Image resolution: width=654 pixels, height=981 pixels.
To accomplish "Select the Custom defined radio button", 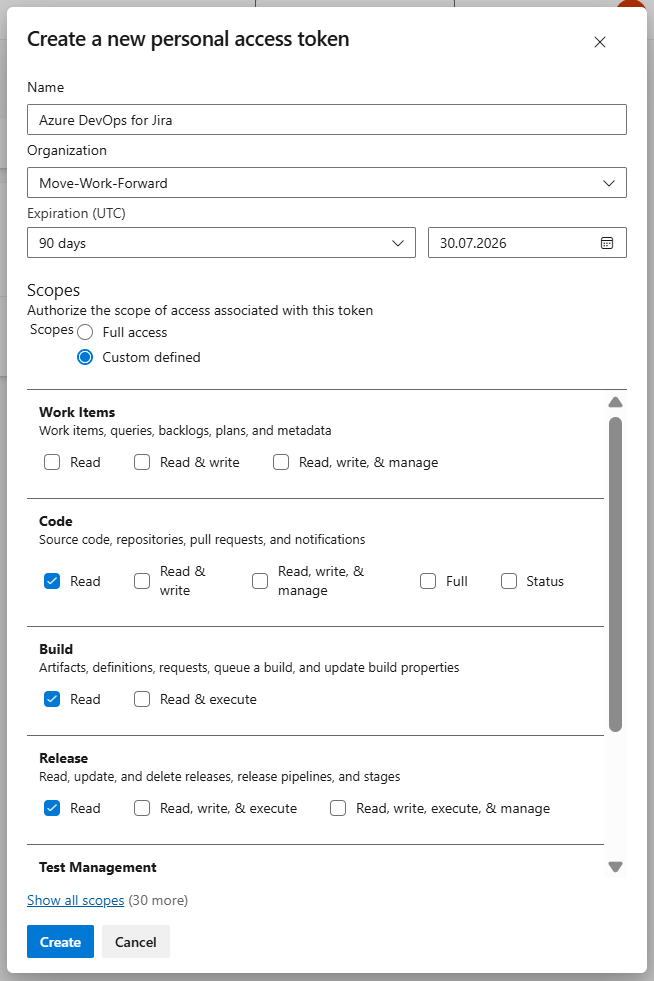I will [85, 357].
